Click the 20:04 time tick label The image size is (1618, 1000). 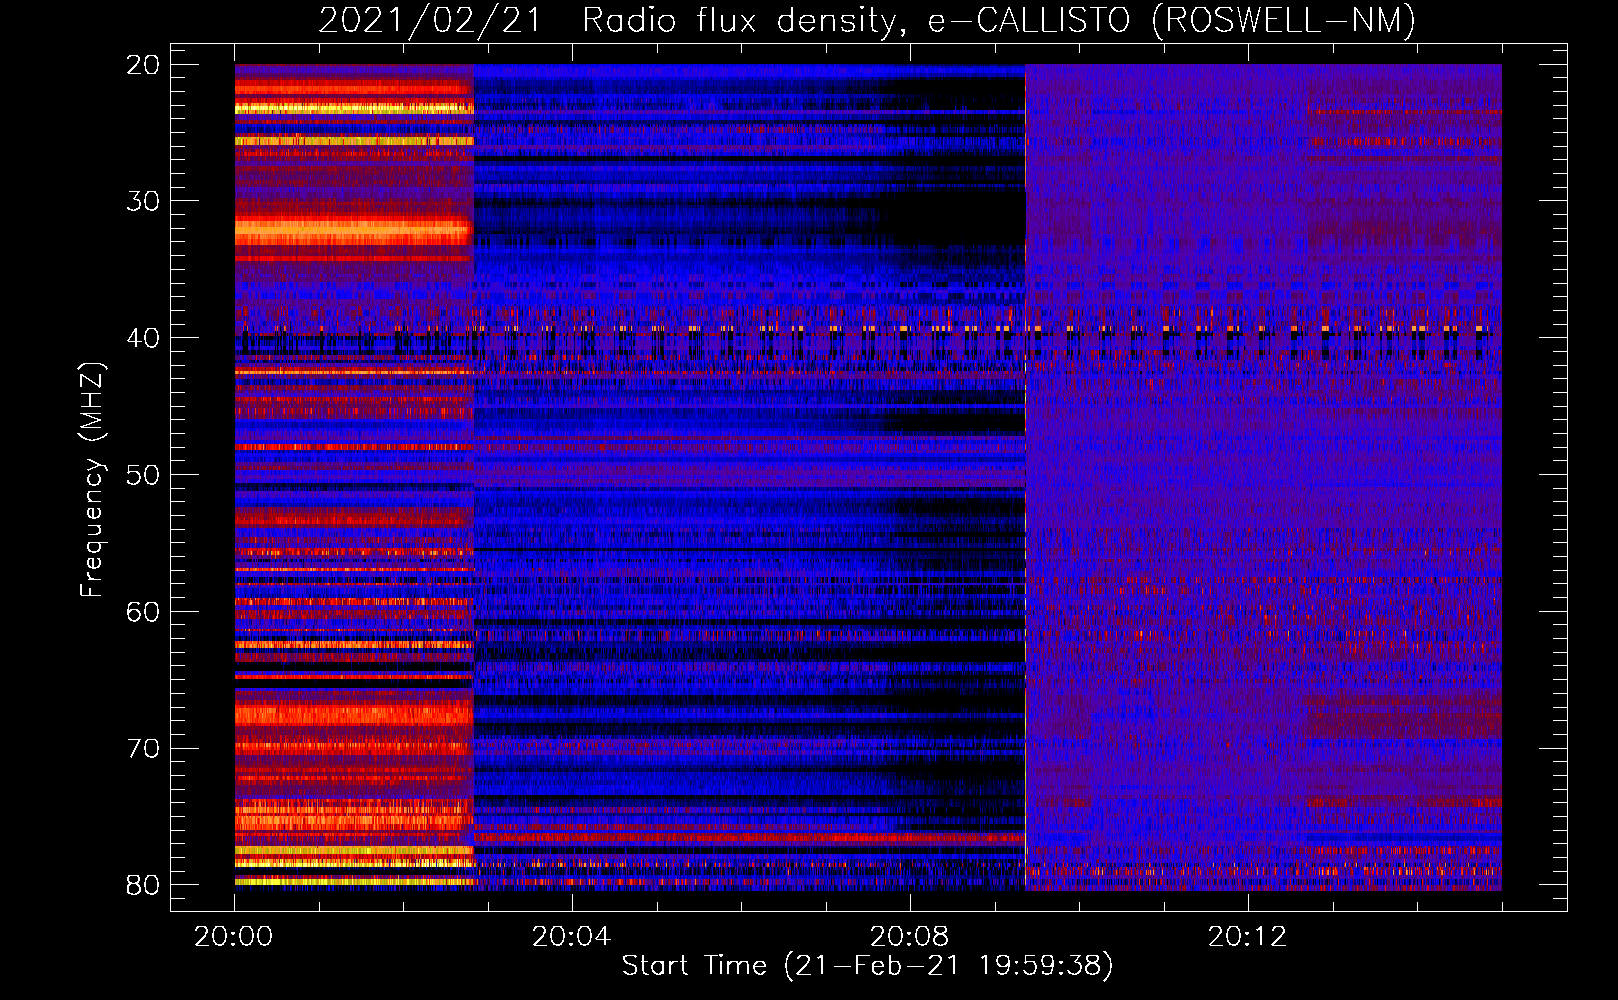(571, 937)
